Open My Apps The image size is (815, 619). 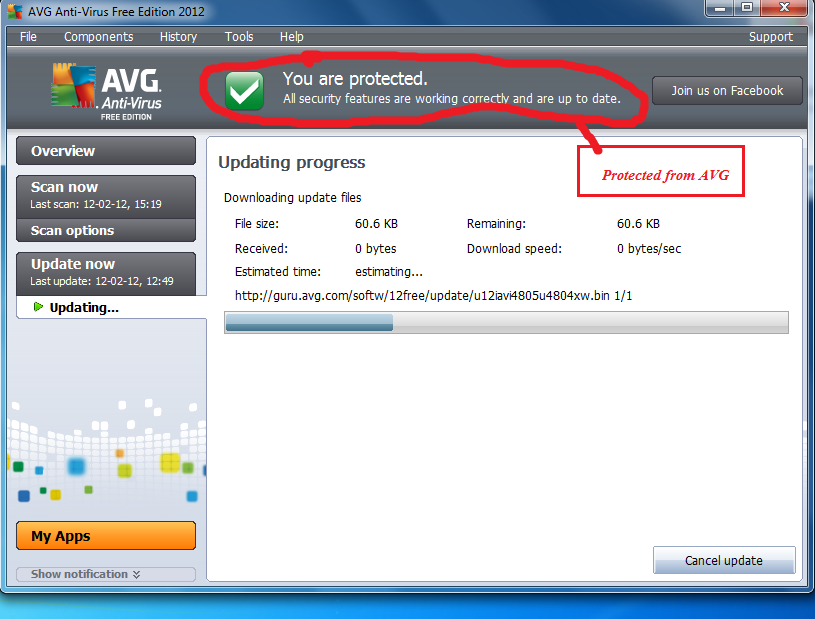click(x=106, y=536)
